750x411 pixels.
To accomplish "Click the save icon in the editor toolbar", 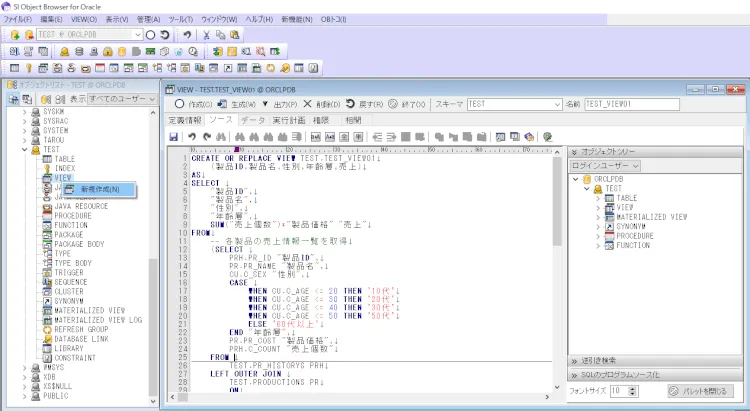I will click(x=173, y=136).
